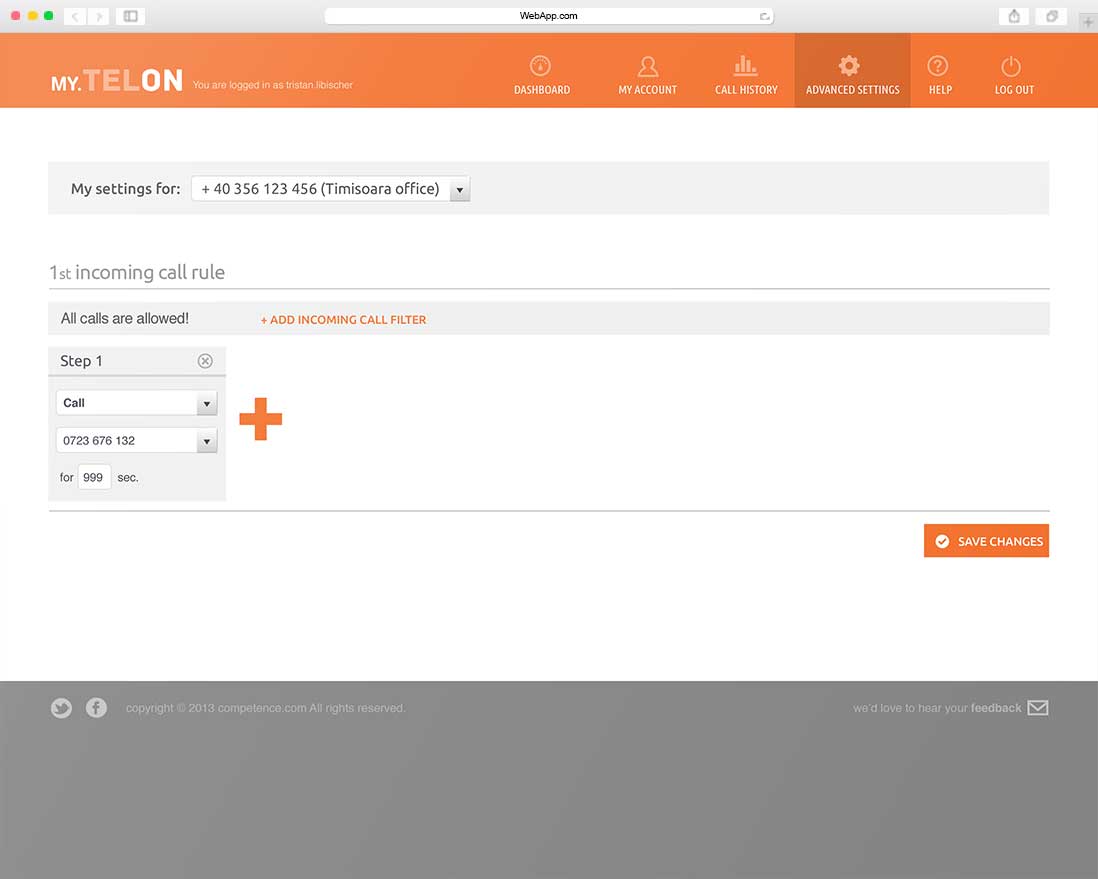Select the Advanced Settings tab
1098x879 pixels.
[852, 71]
